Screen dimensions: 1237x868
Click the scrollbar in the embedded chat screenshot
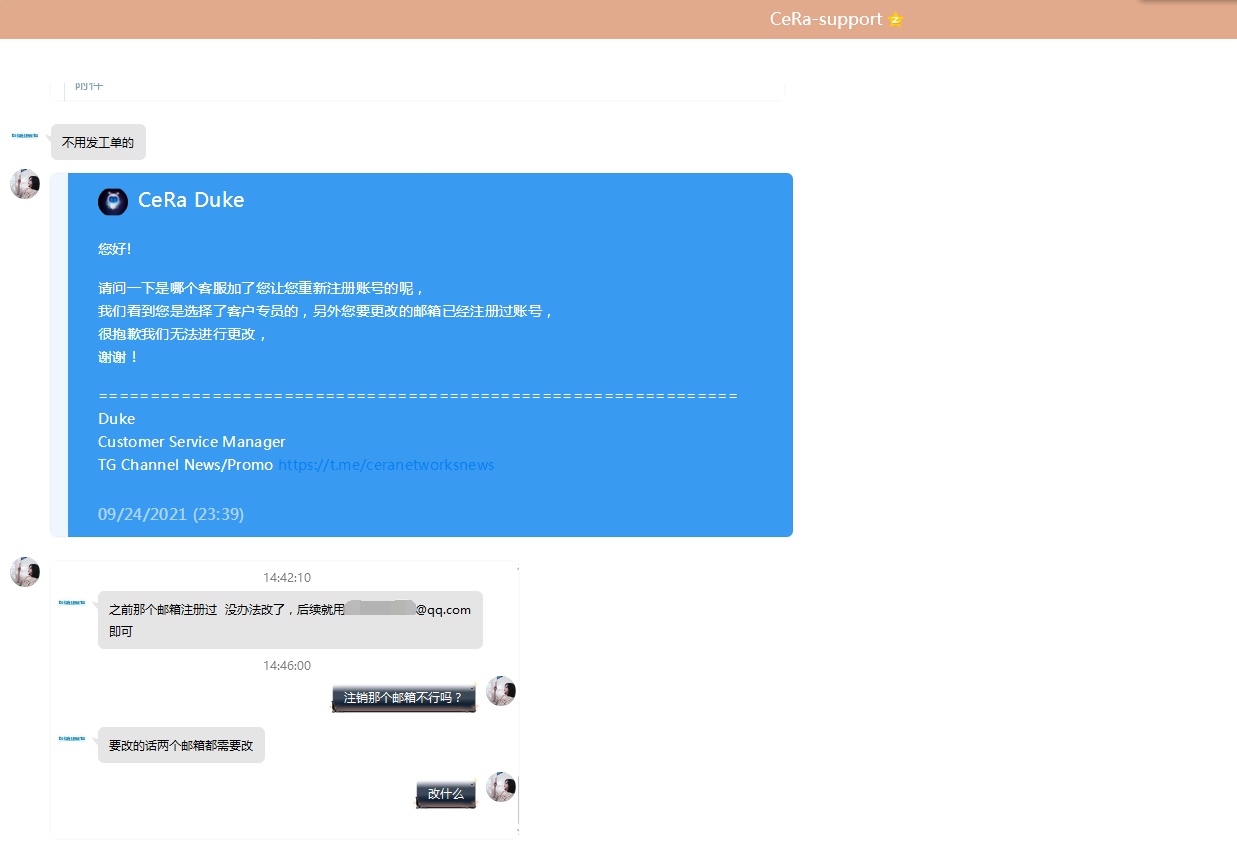pyautogui.click(x=518, y=800)
